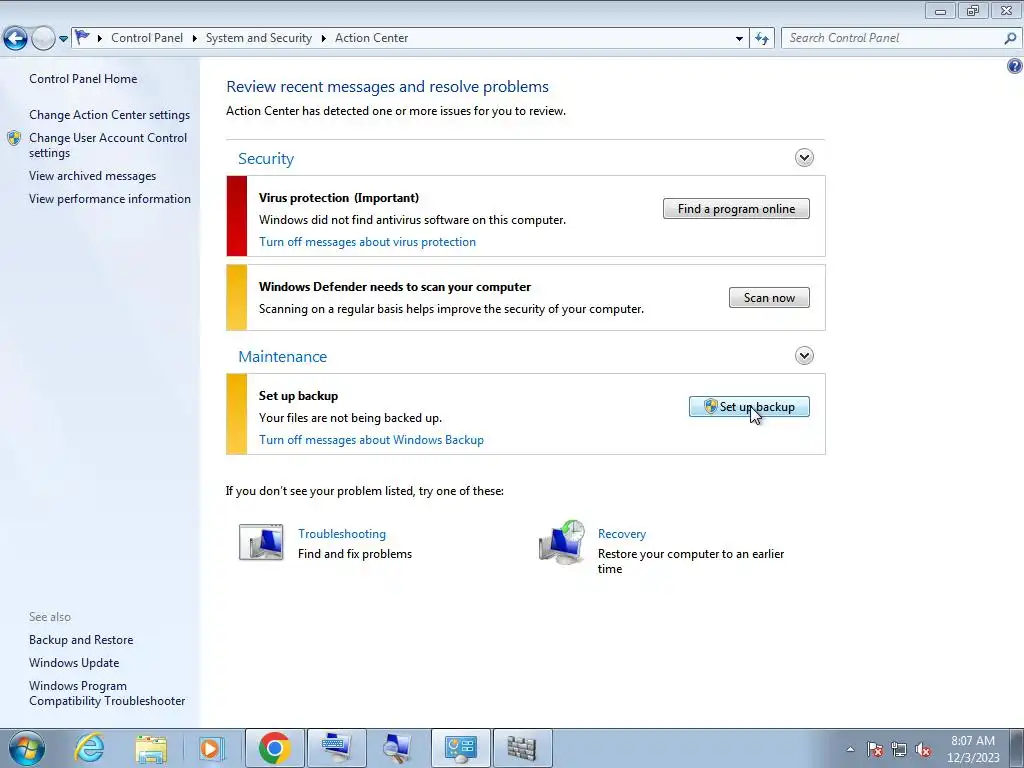The image size is (1024, 768).
Task: Click the UAC shield icon in sidebar
Action: pos(14,138)
